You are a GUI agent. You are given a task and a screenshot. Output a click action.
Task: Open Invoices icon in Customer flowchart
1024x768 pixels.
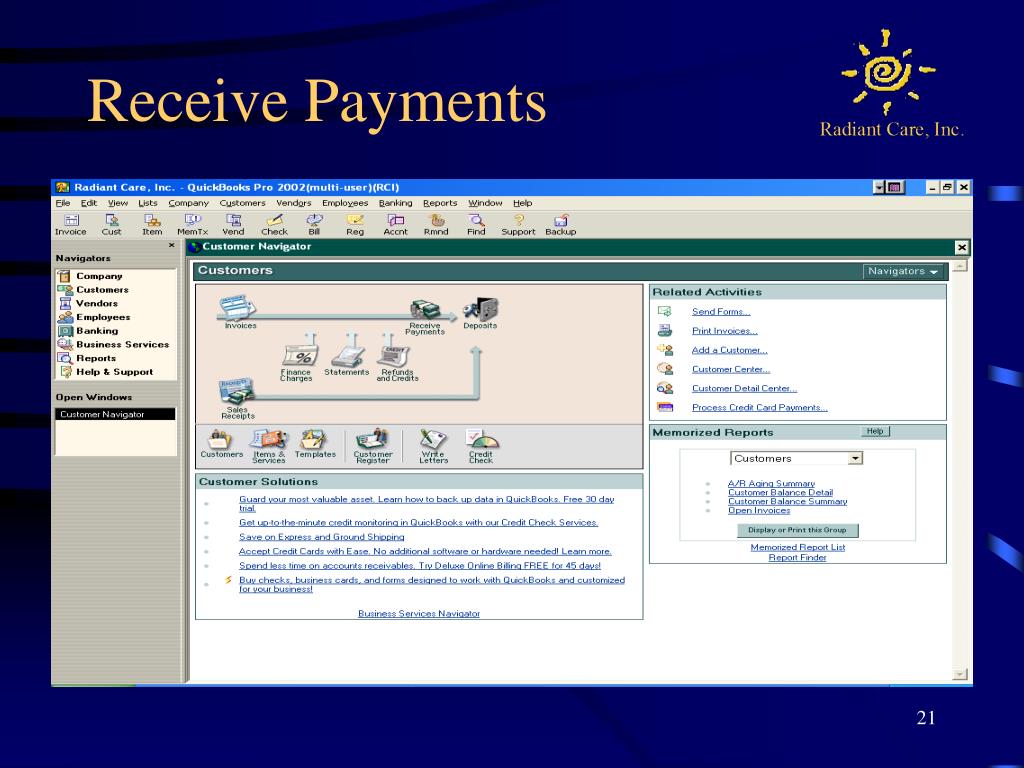pyautogui.click(x=239, y=312)
